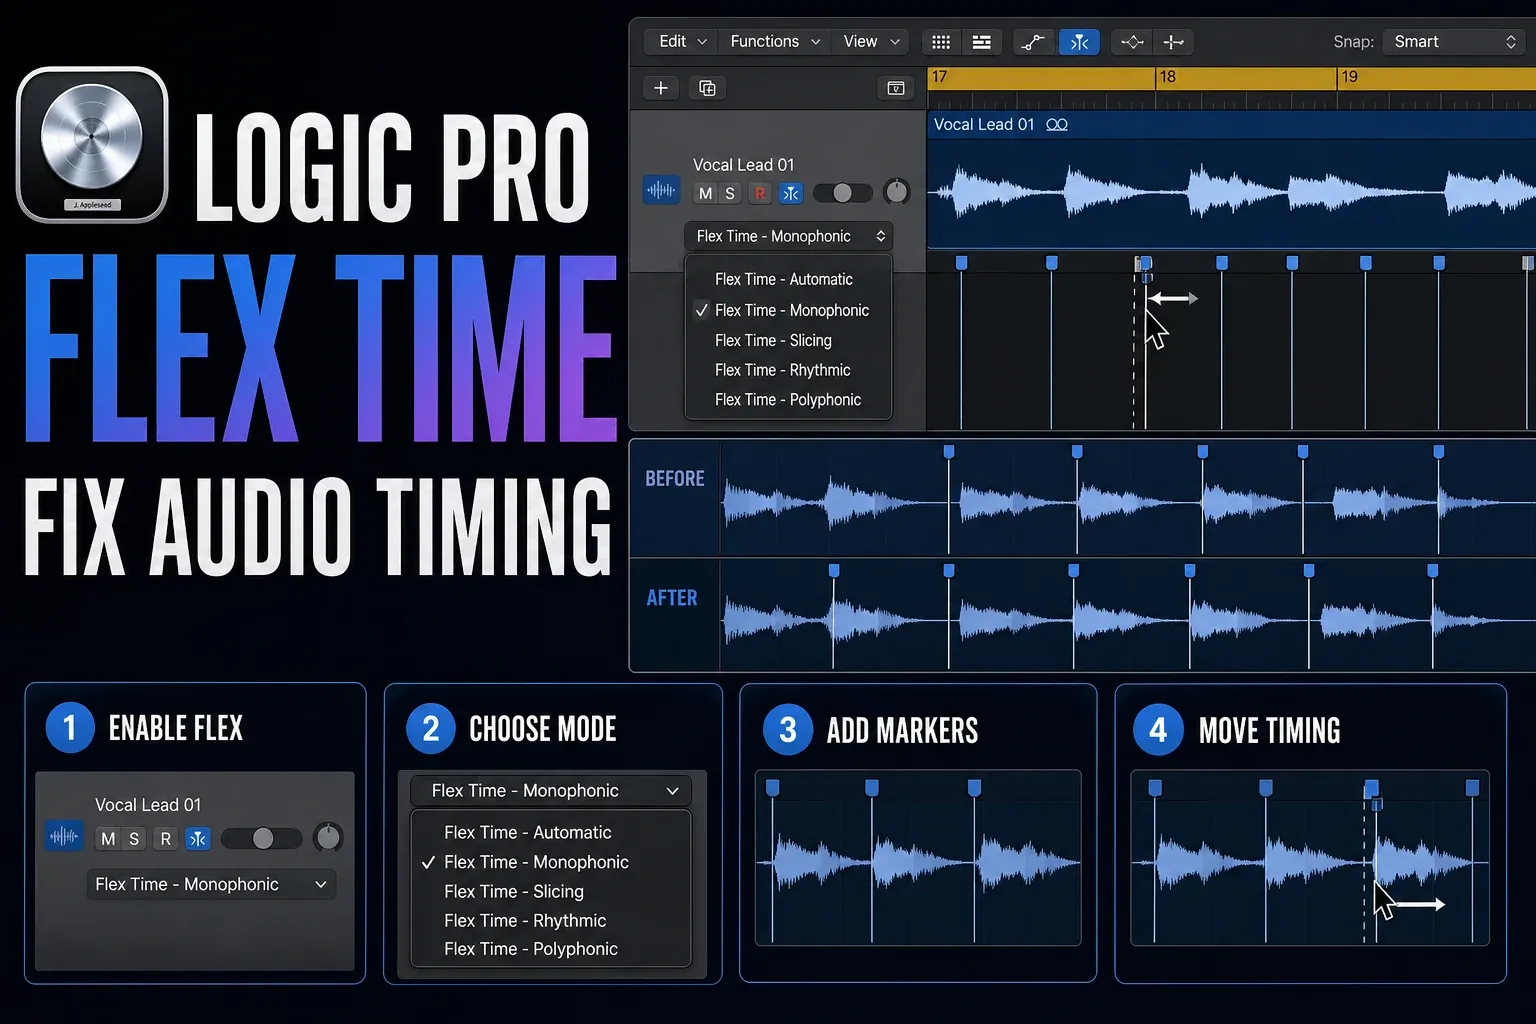Open the Functions menu
The height and width of the screenshot is (1024, 1536).
[x=775, y=41]
